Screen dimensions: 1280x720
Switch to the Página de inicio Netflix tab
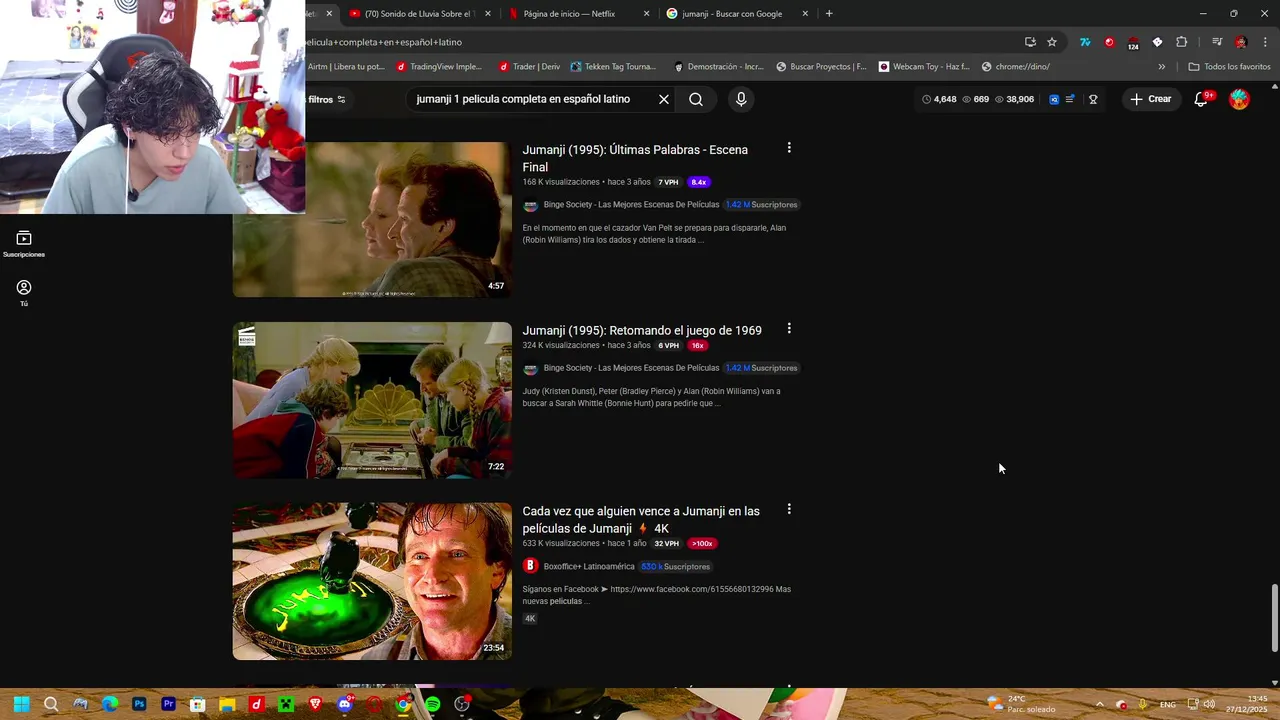578,14
